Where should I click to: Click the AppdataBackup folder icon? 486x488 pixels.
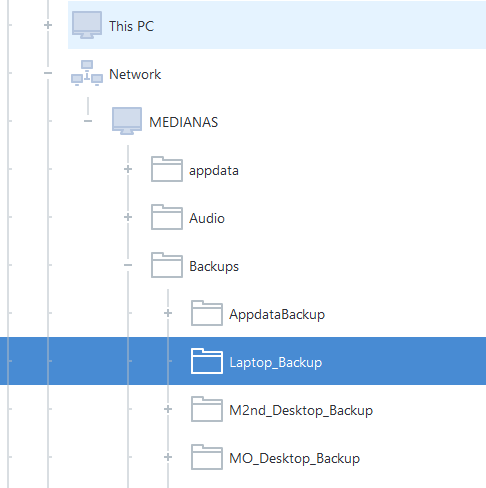pos(207,313)
